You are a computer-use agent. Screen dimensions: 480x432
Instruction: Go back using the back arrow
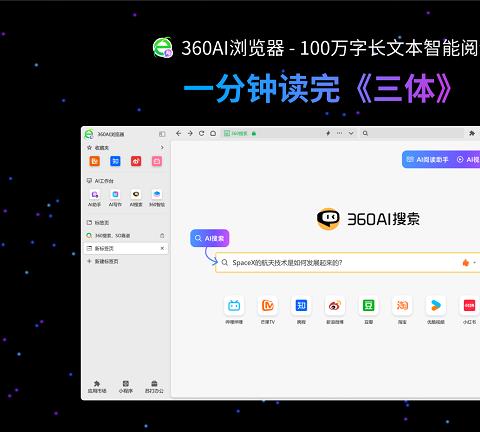[179, 133]
